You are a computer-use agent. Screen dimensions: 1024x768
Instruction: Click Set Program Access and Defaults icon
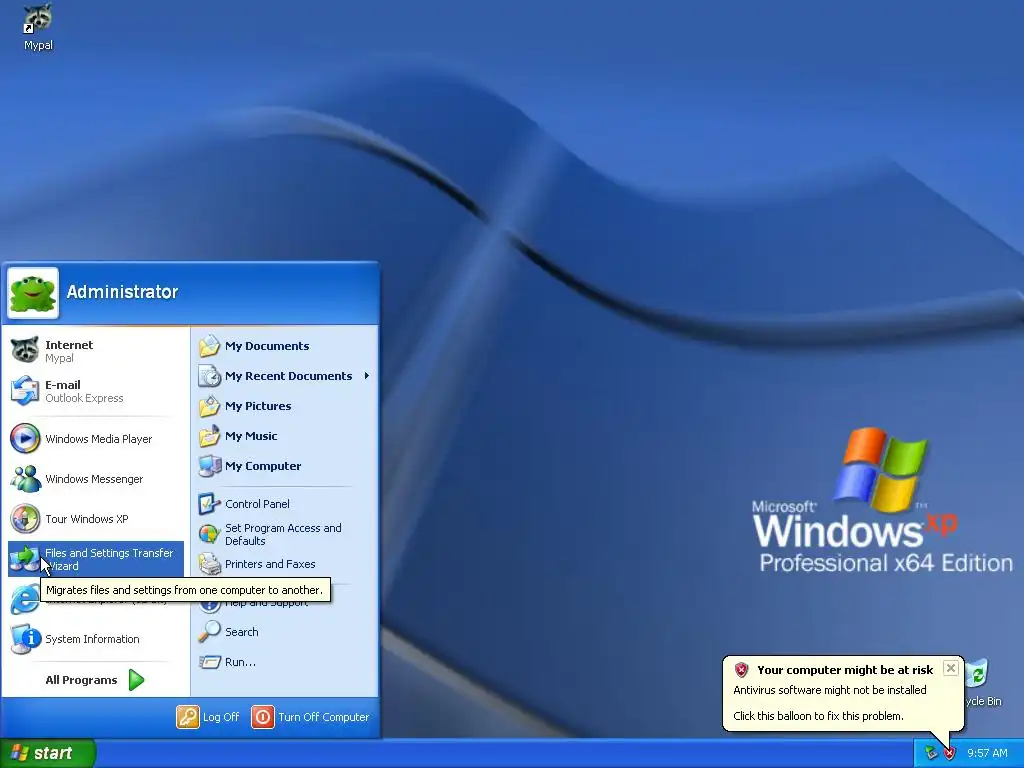point(210,534)
